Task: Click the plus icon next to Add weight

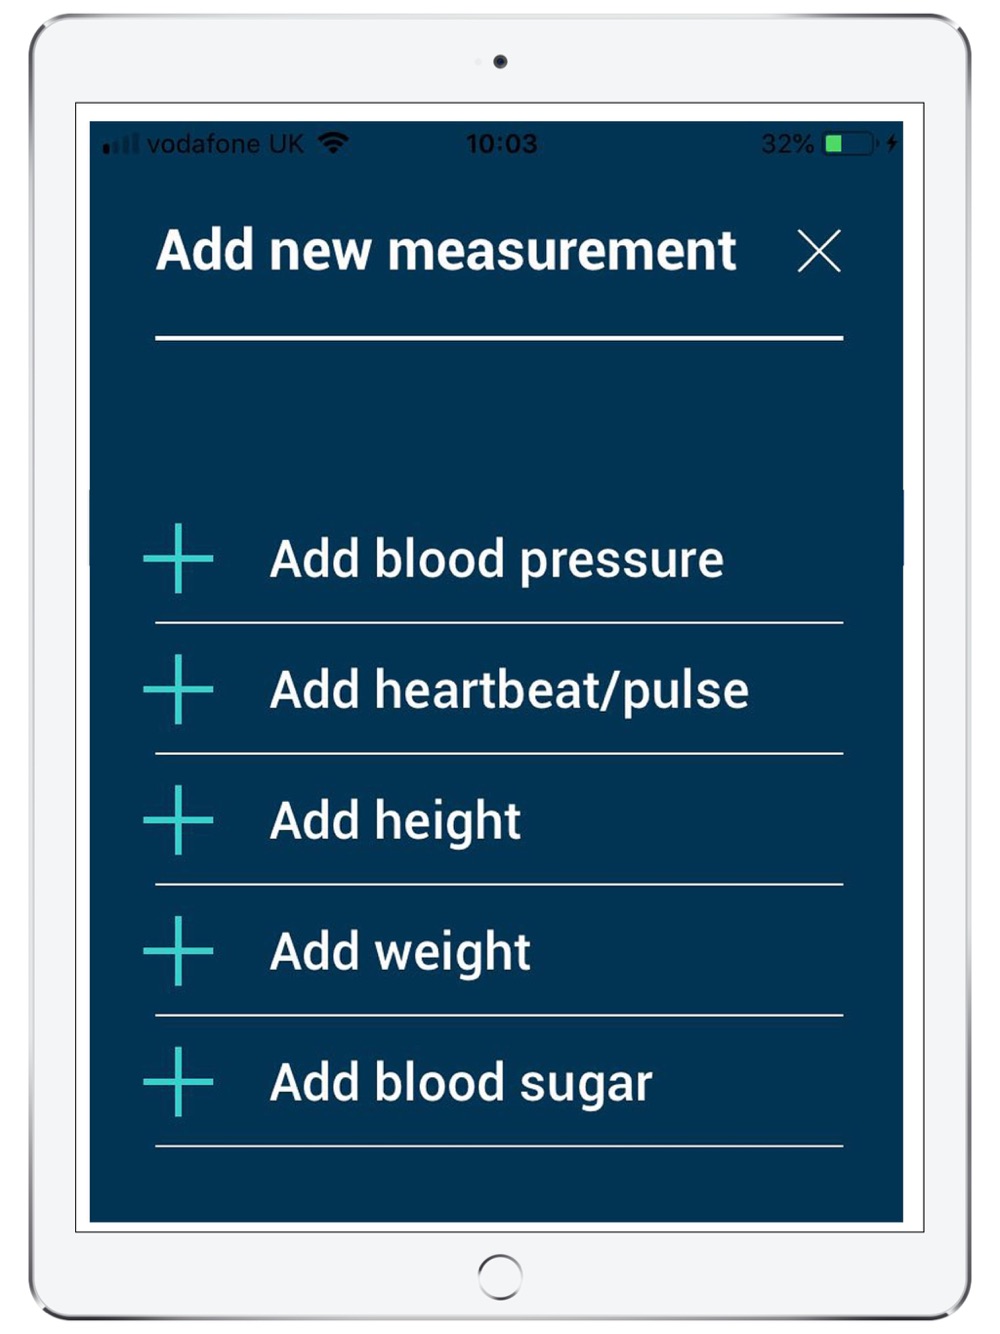Action: (178, 951)
